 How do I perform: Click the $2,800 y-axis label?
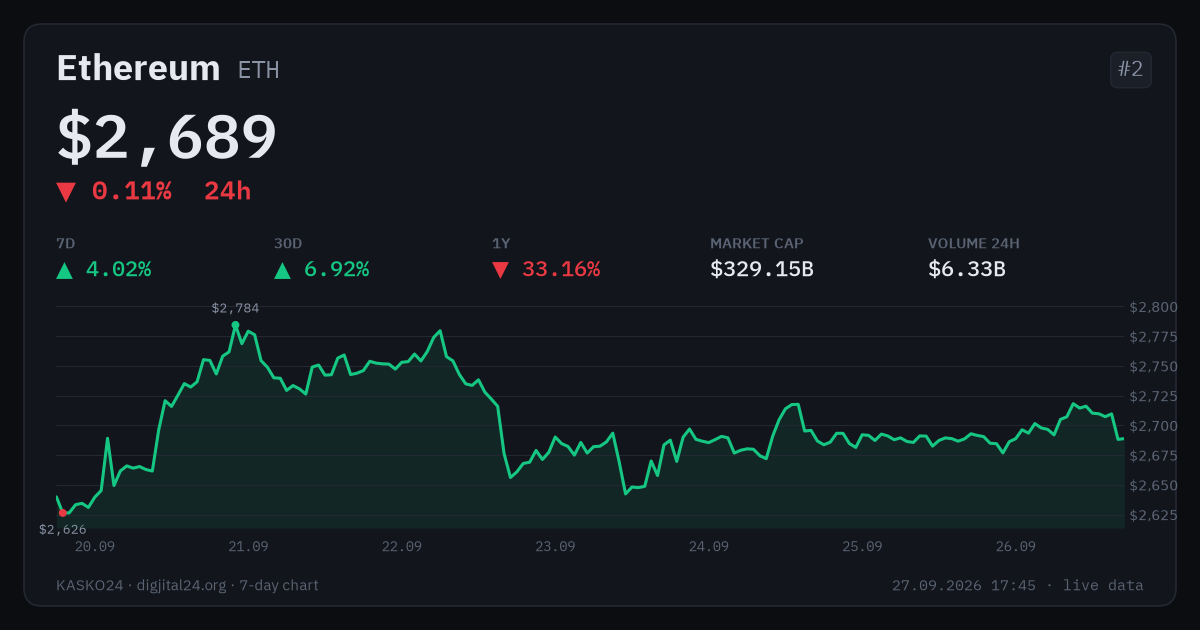(1153, 307)
